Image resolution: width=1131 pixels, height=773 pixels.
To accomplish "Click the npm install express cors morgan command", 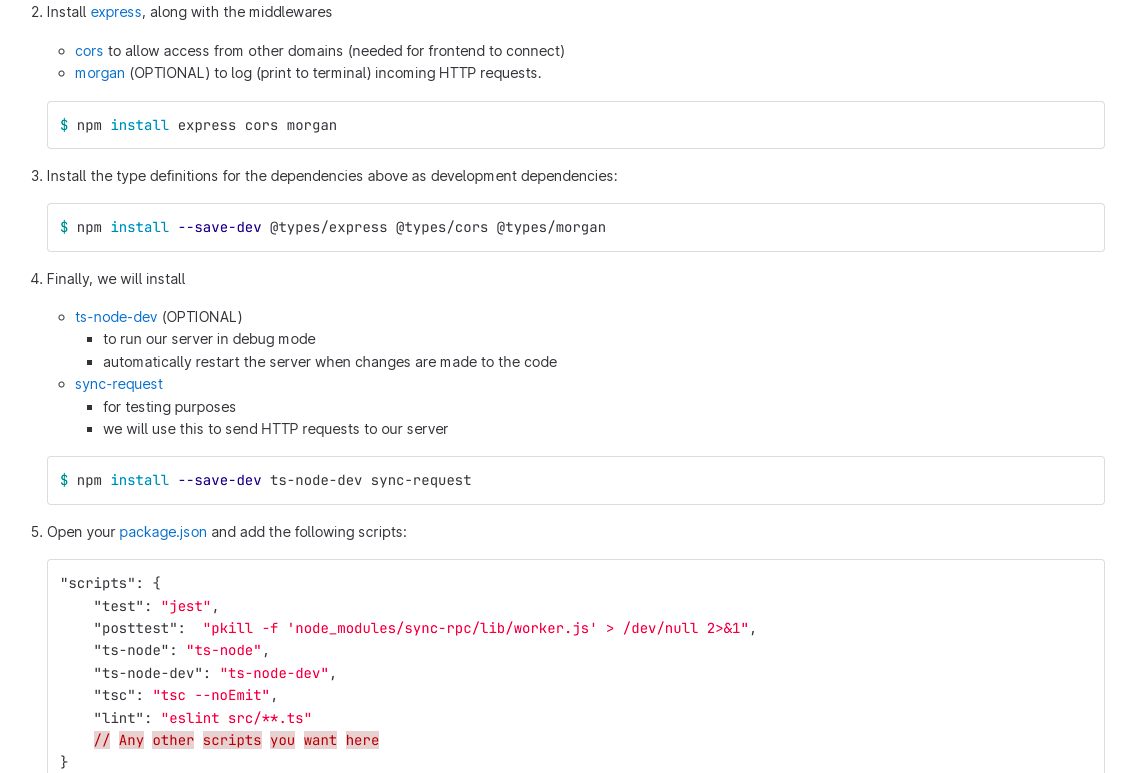I will (207, 125).
